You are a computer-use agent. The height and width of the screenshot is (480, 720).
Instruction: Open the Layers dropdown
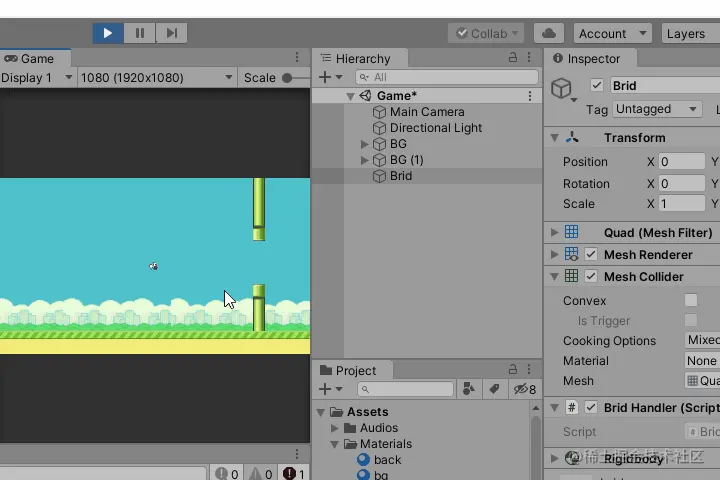pyautogui.click(x=691, y=34)
